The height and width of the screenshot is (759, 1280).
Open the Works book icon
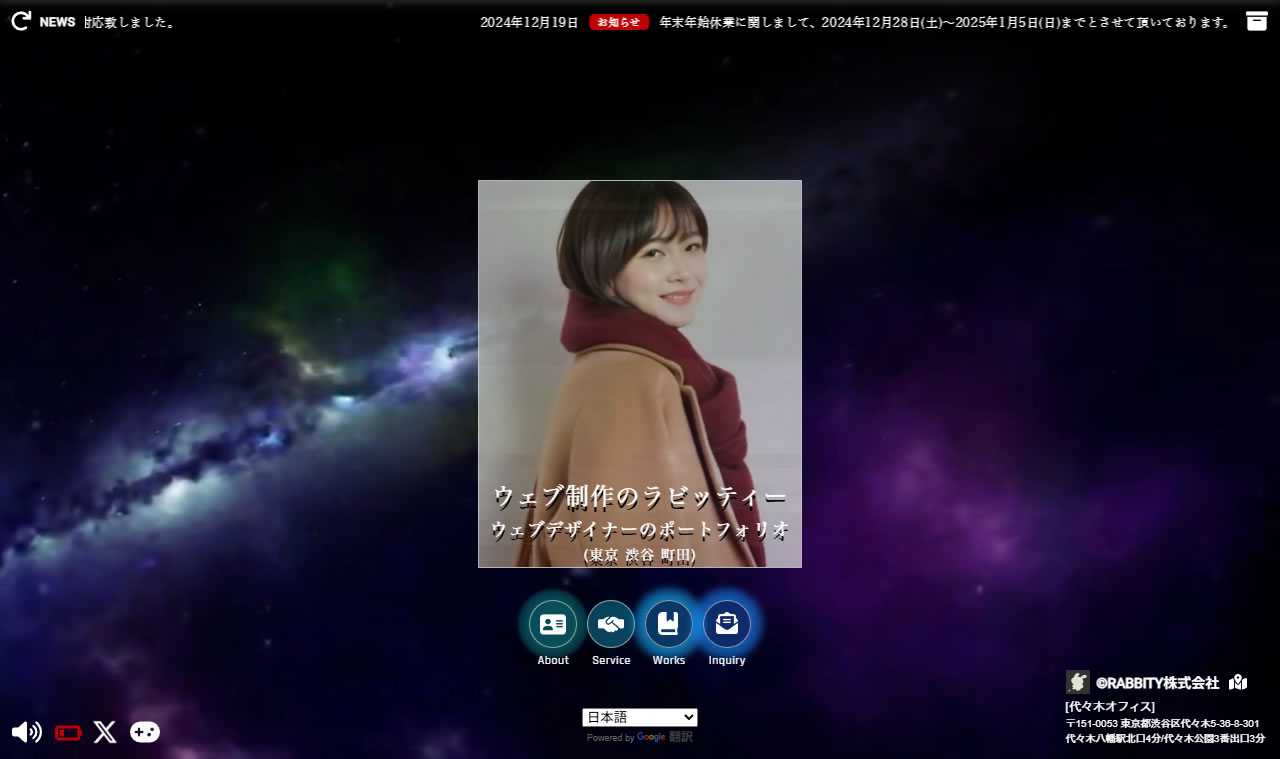click(x=669, y=624)
